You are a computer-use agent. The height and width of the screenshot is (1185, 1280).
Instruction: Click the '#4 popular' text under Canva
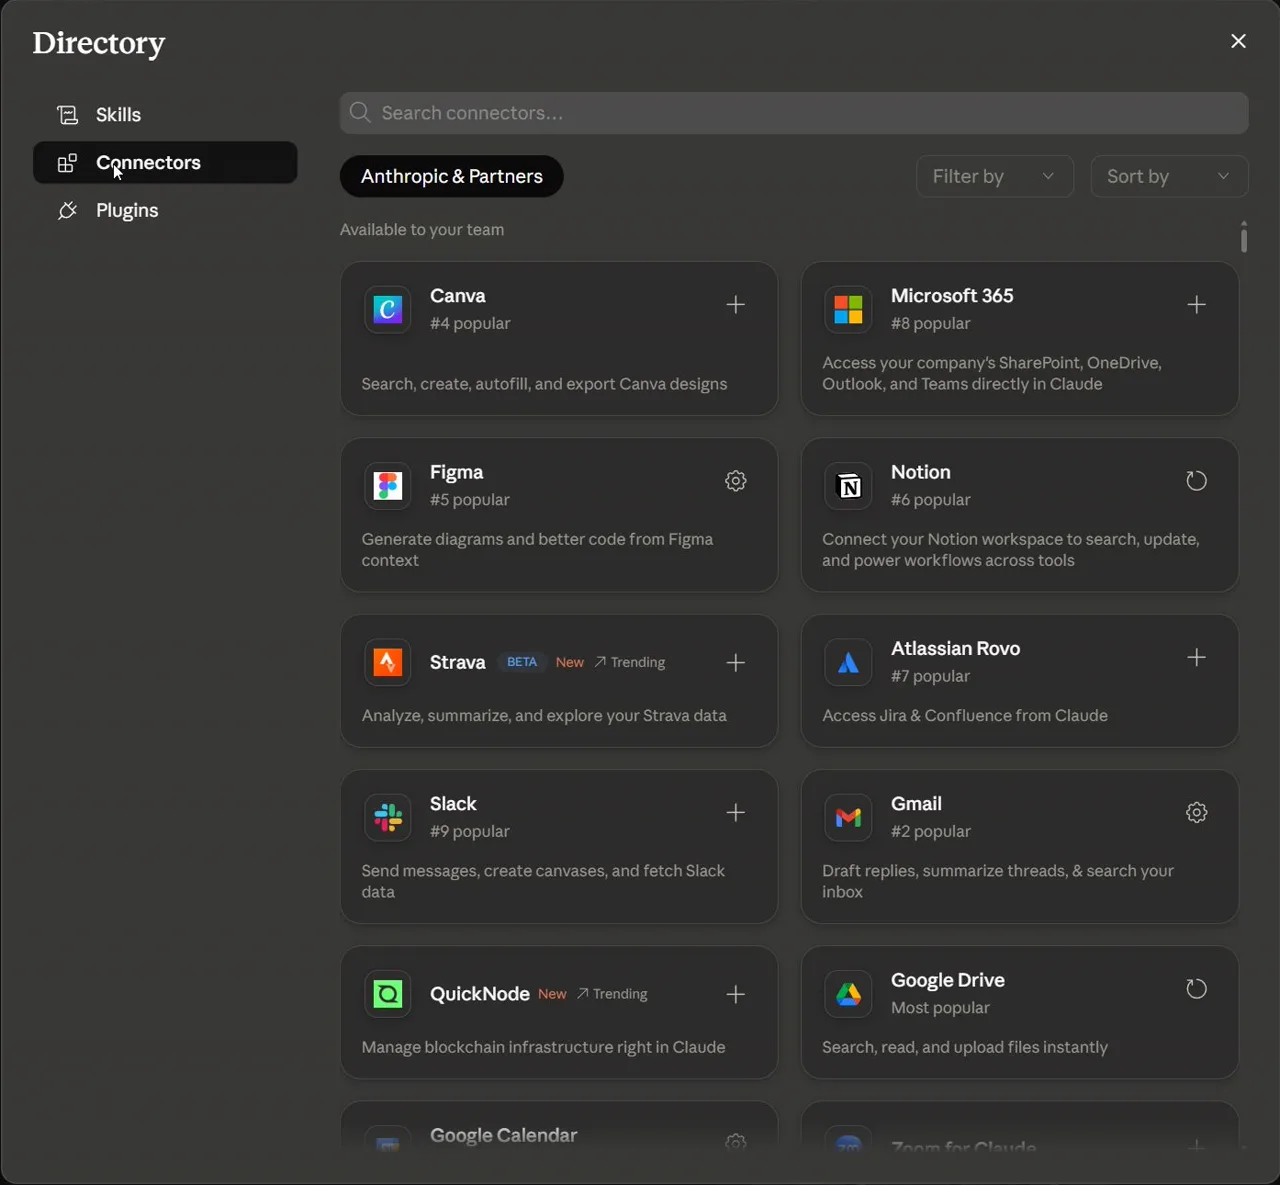(x=470, y=323)
